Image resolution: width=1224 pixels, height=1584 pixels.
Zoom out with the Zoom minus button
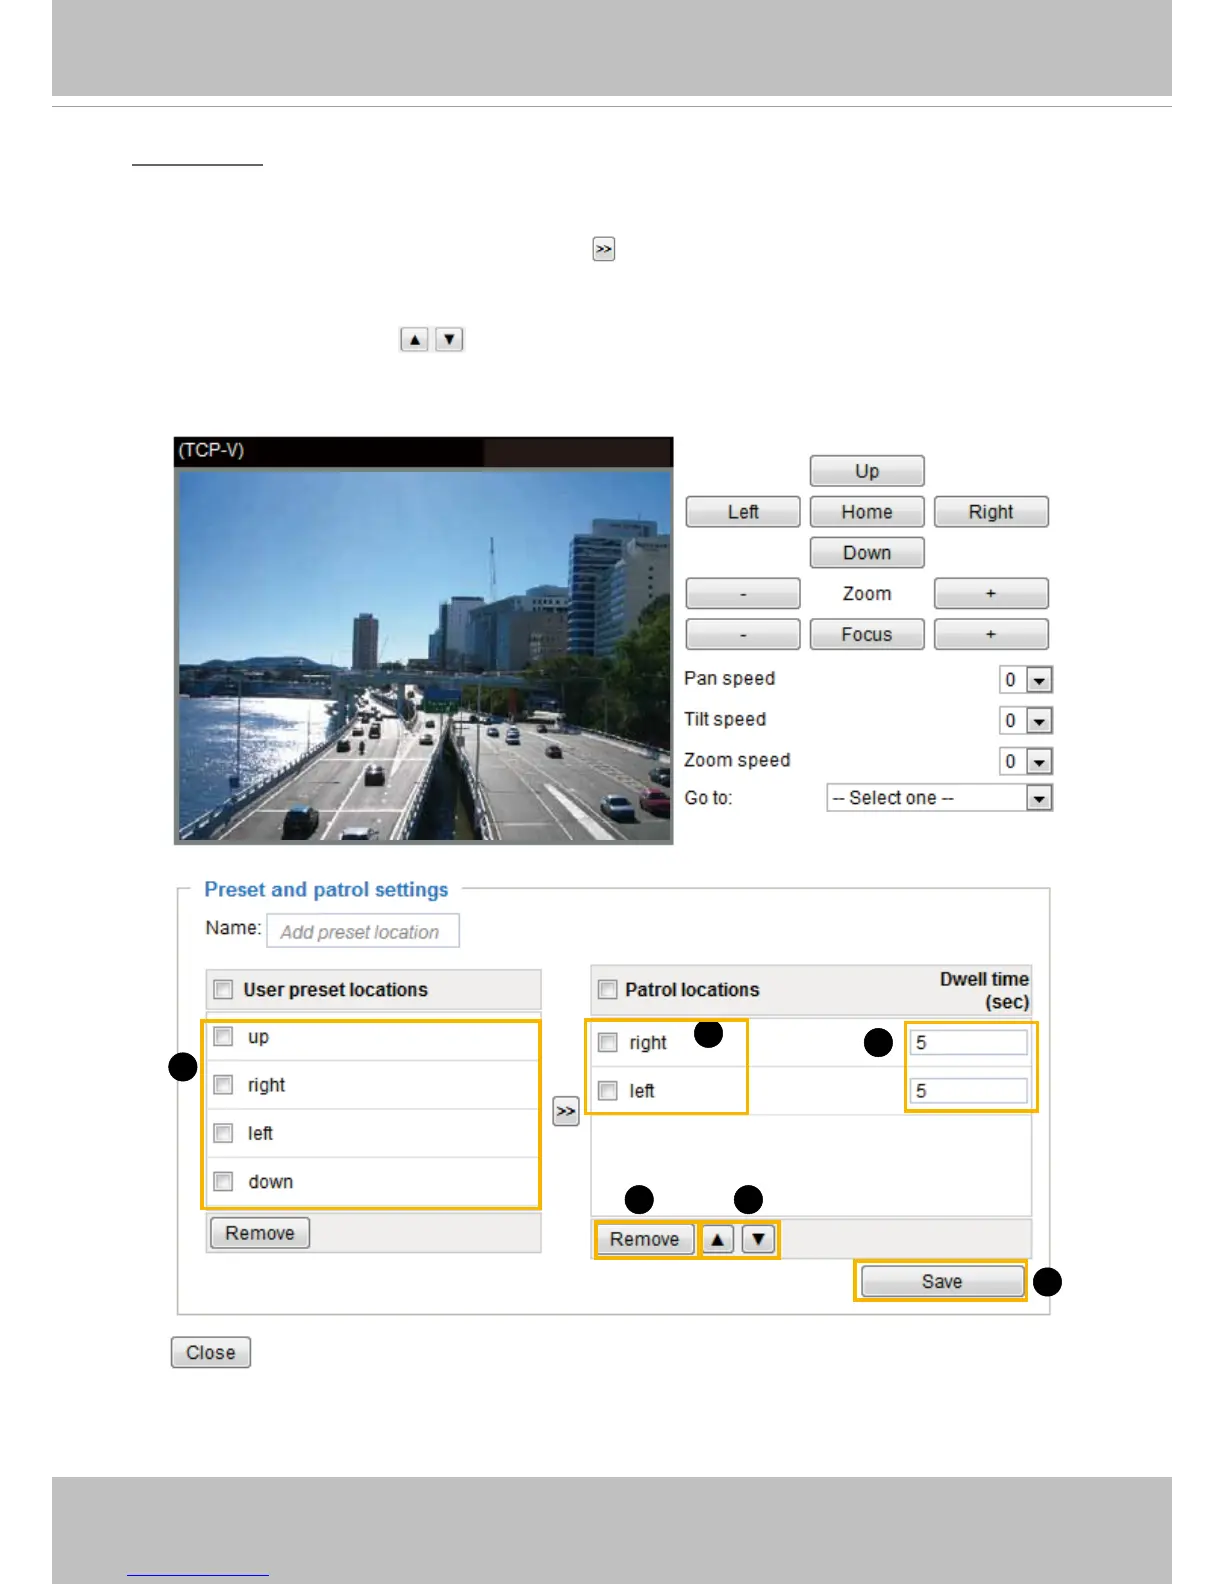pyautogui.click(x=742, y=594)
